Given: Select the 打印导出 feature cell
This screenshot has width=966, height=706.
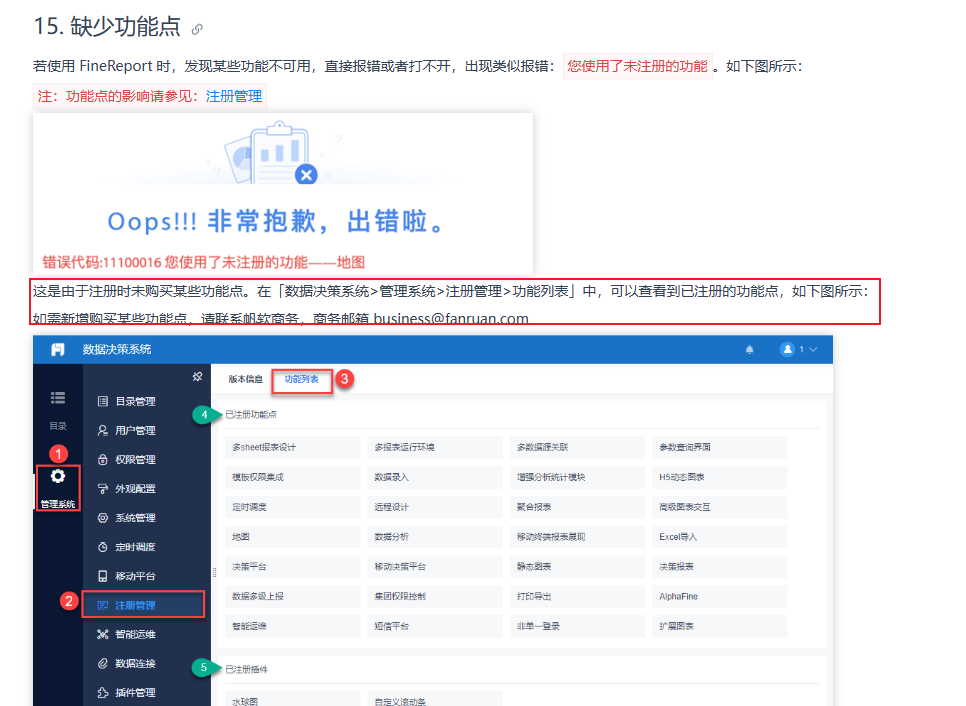Looking at the screenshot, I should (x=577, y=596).
